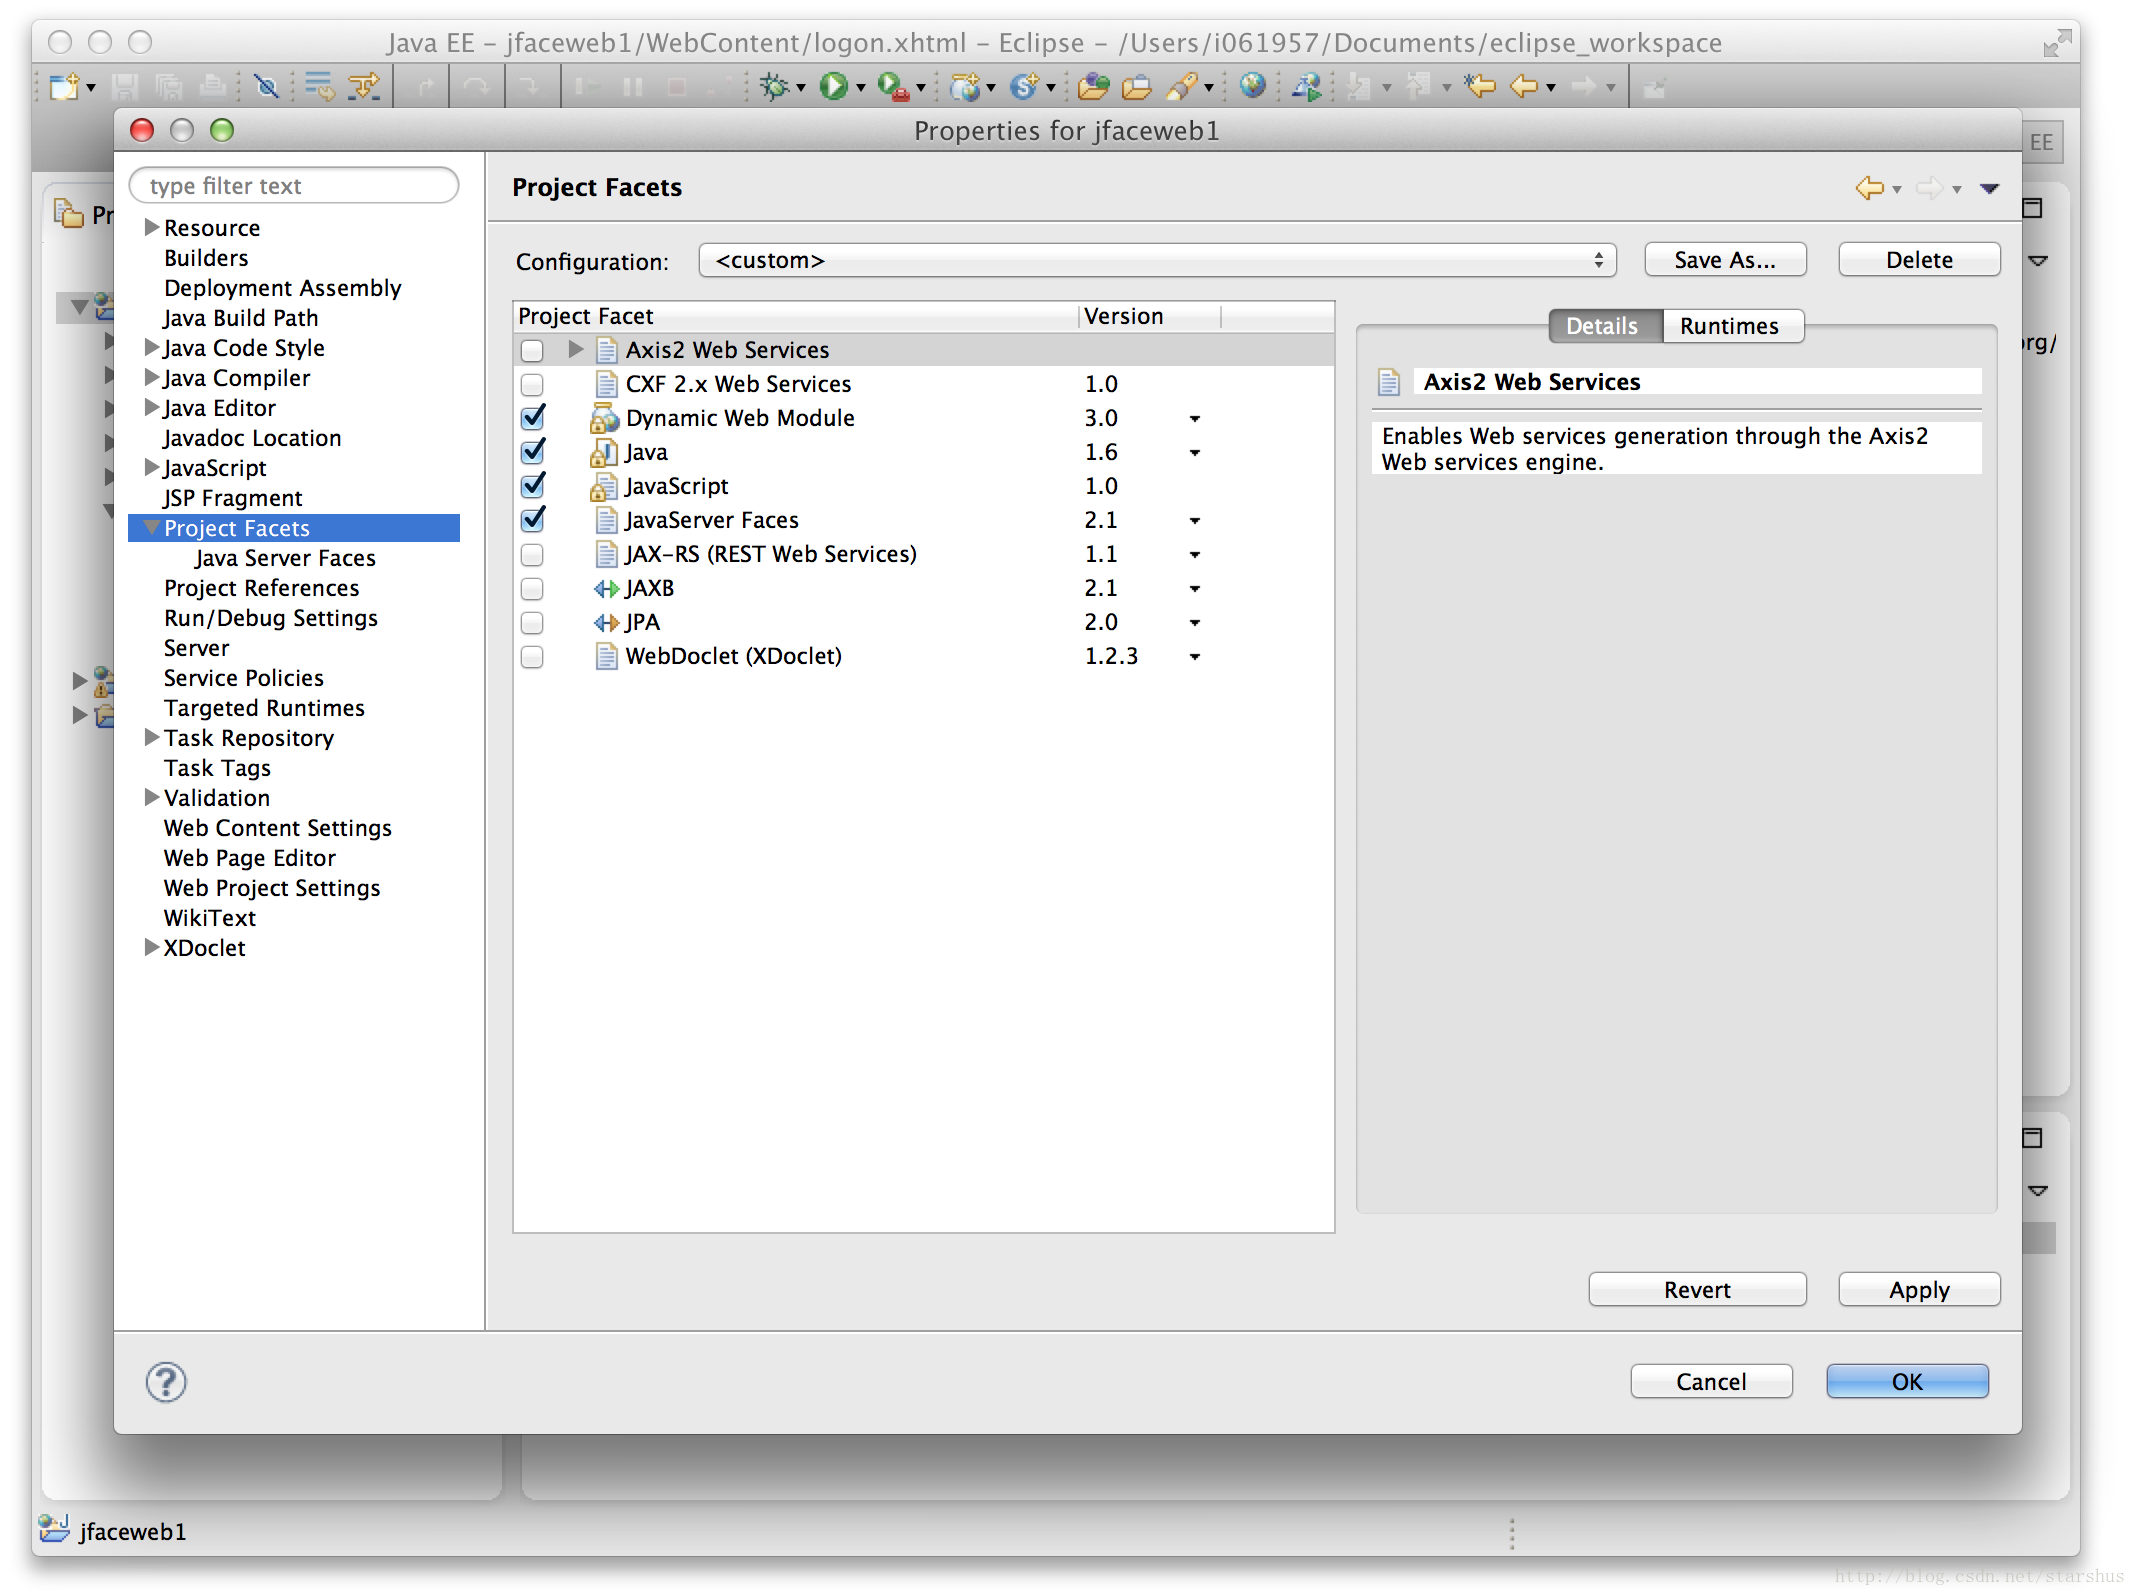Check the JAXB facet checkbox
2136x1596 pixels.
tap(532, 588)
